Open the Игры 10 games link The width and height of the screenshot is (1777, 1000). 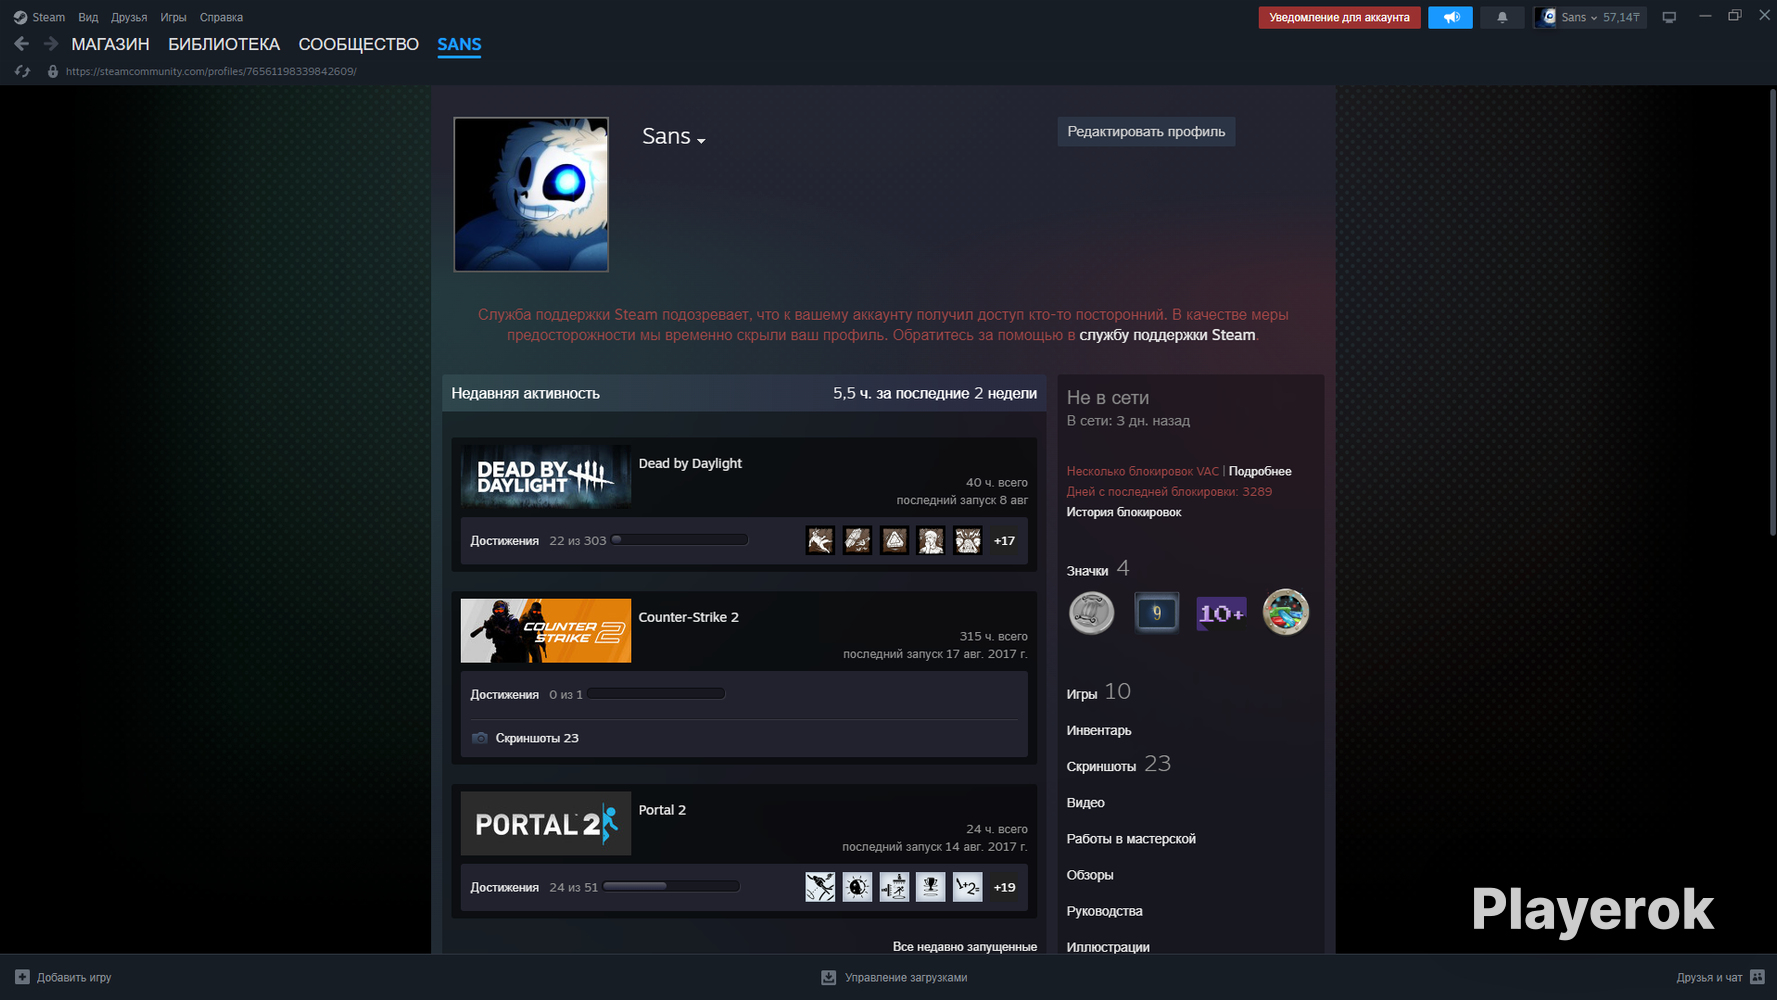click(x=1098, y=692)
